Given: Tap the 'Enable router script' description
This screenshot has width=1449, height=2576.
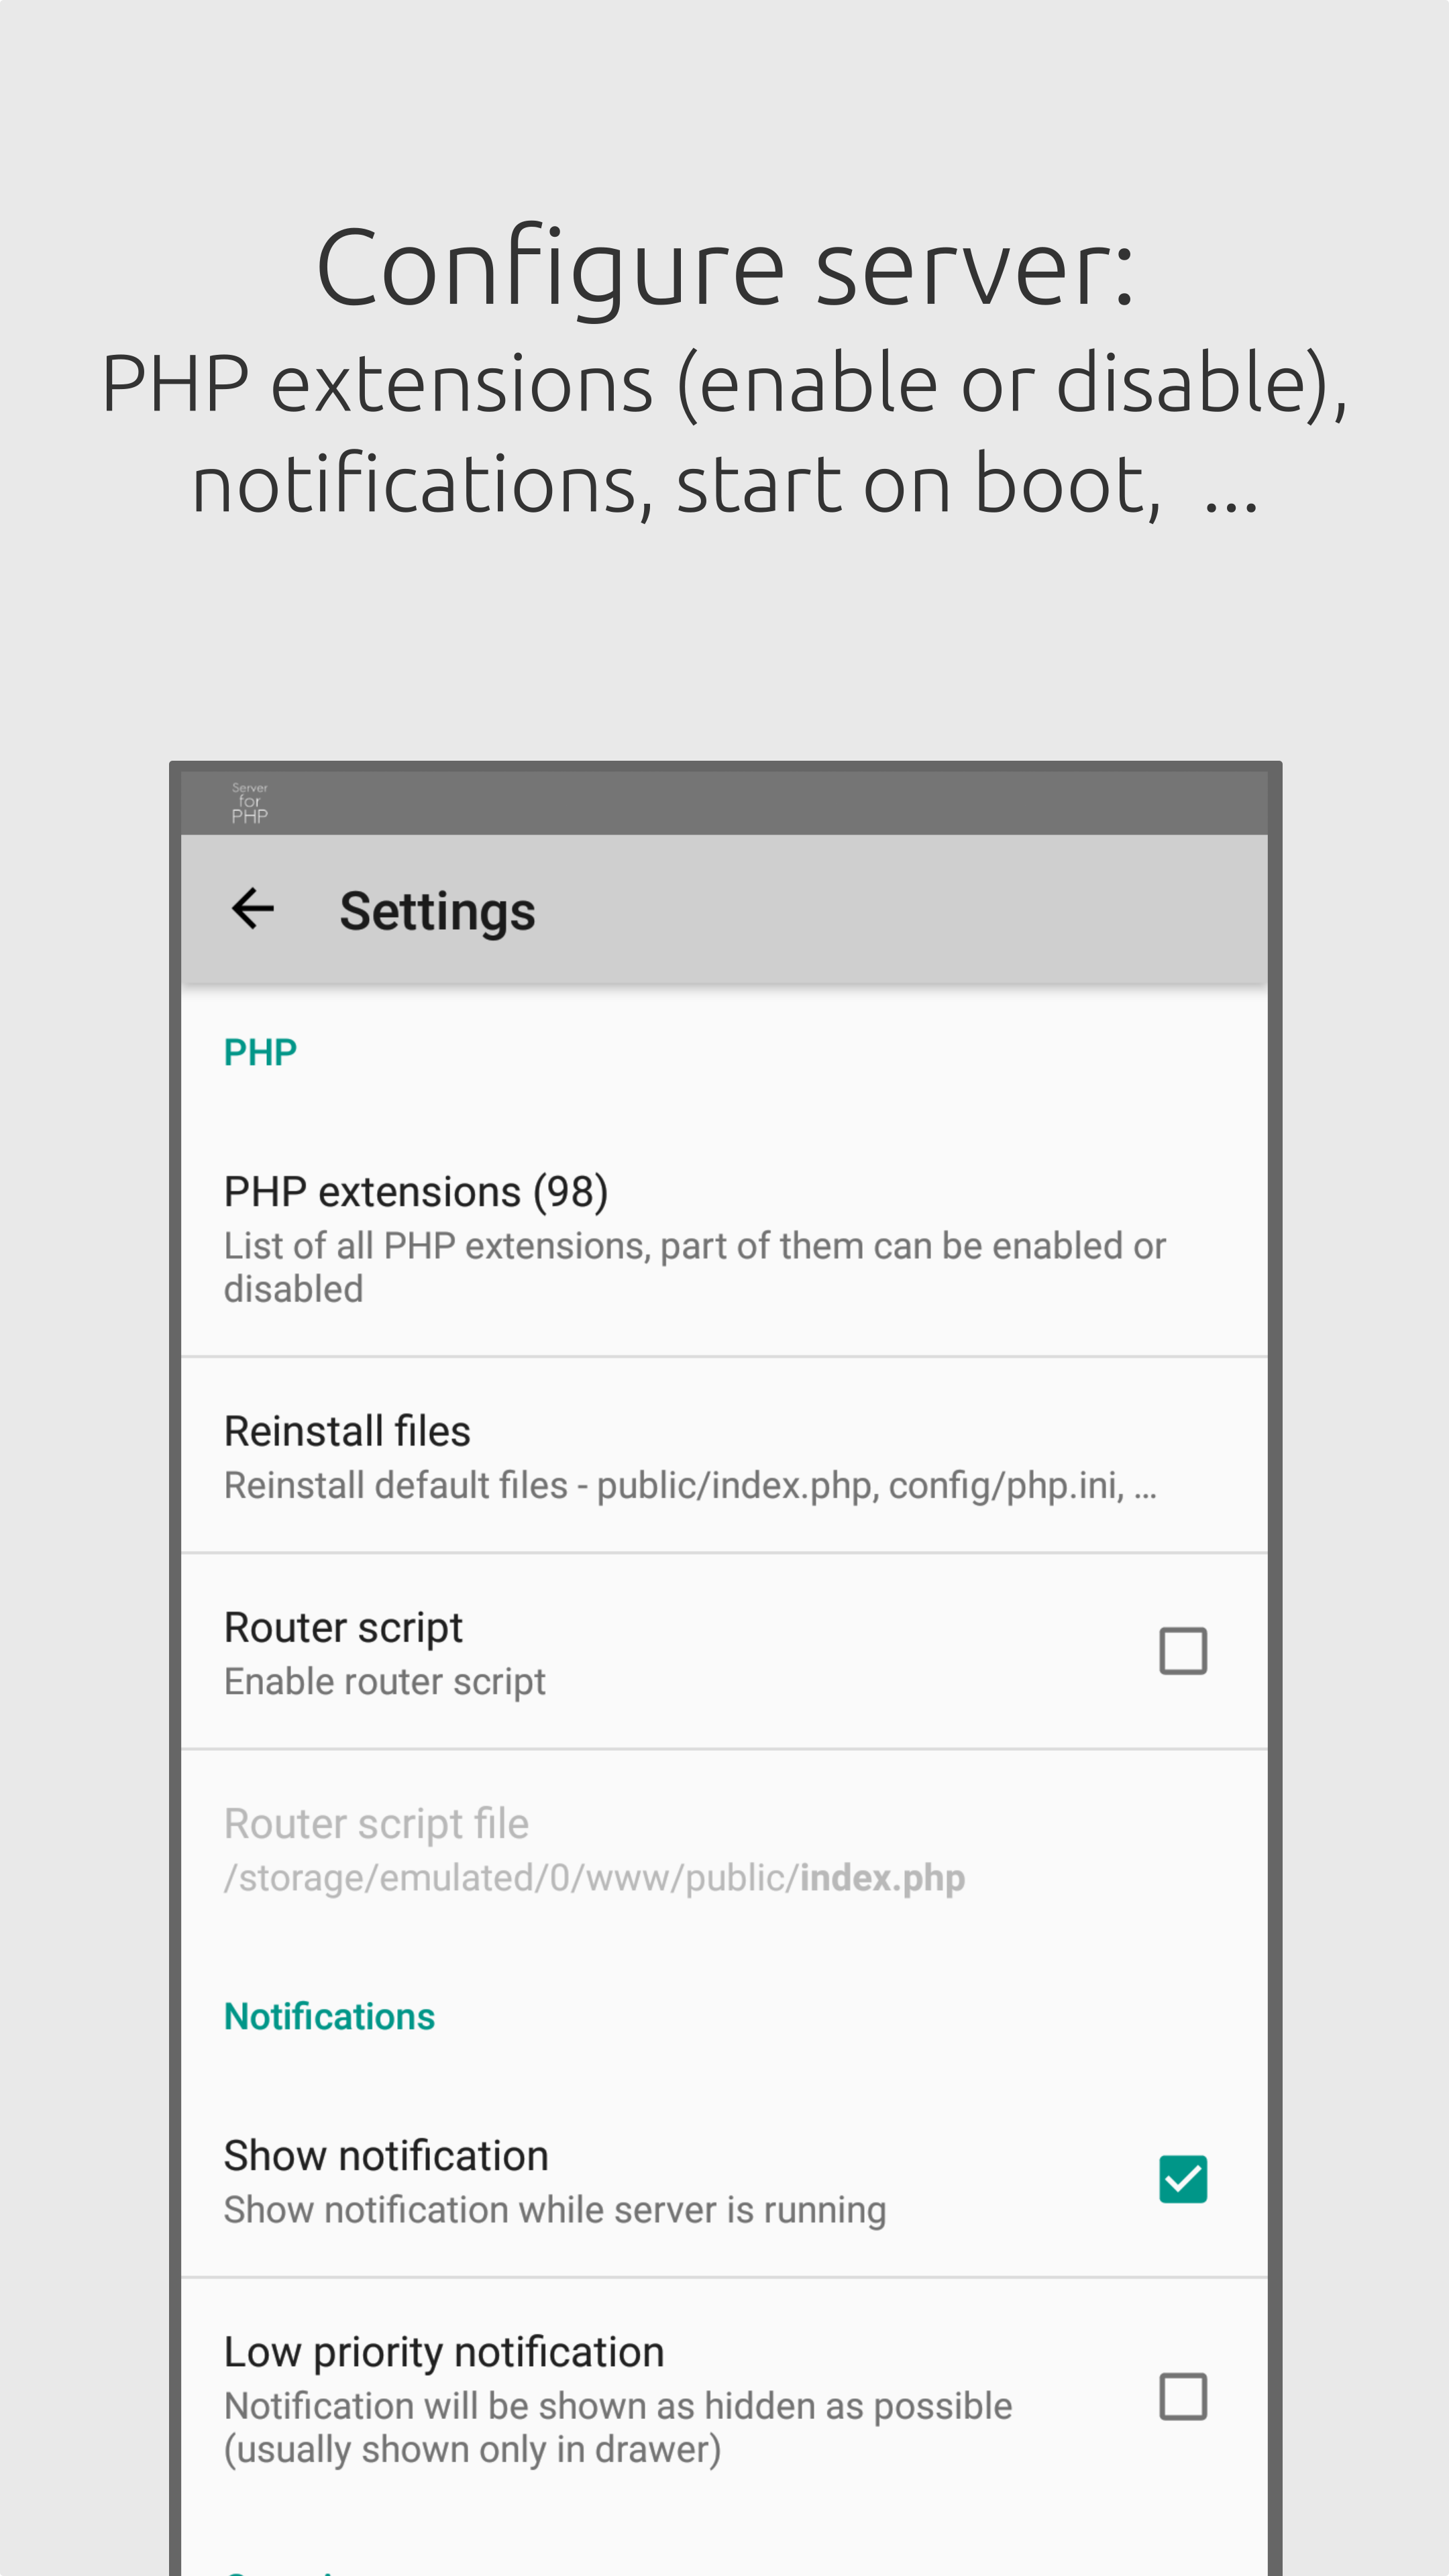Looking at the screenshot, I should pyautogui.click(x=384, y=1682).
